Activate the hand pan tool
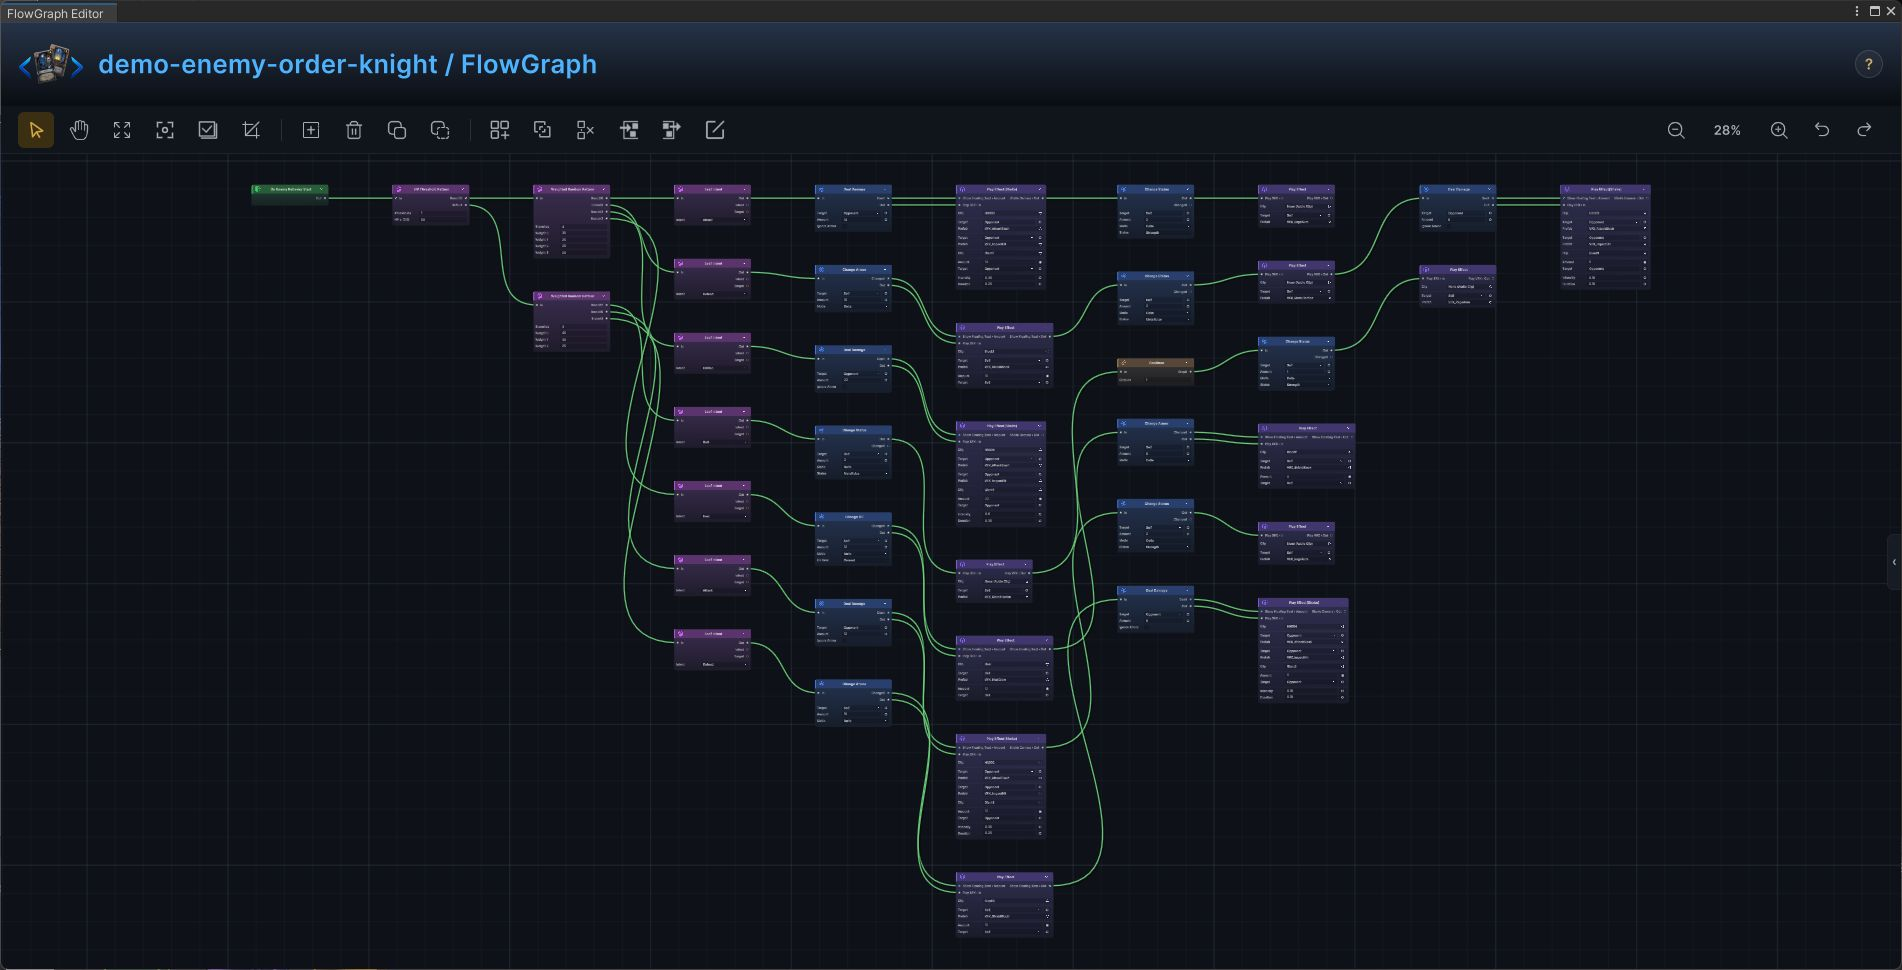The image size is (1902, 970). 79,130
